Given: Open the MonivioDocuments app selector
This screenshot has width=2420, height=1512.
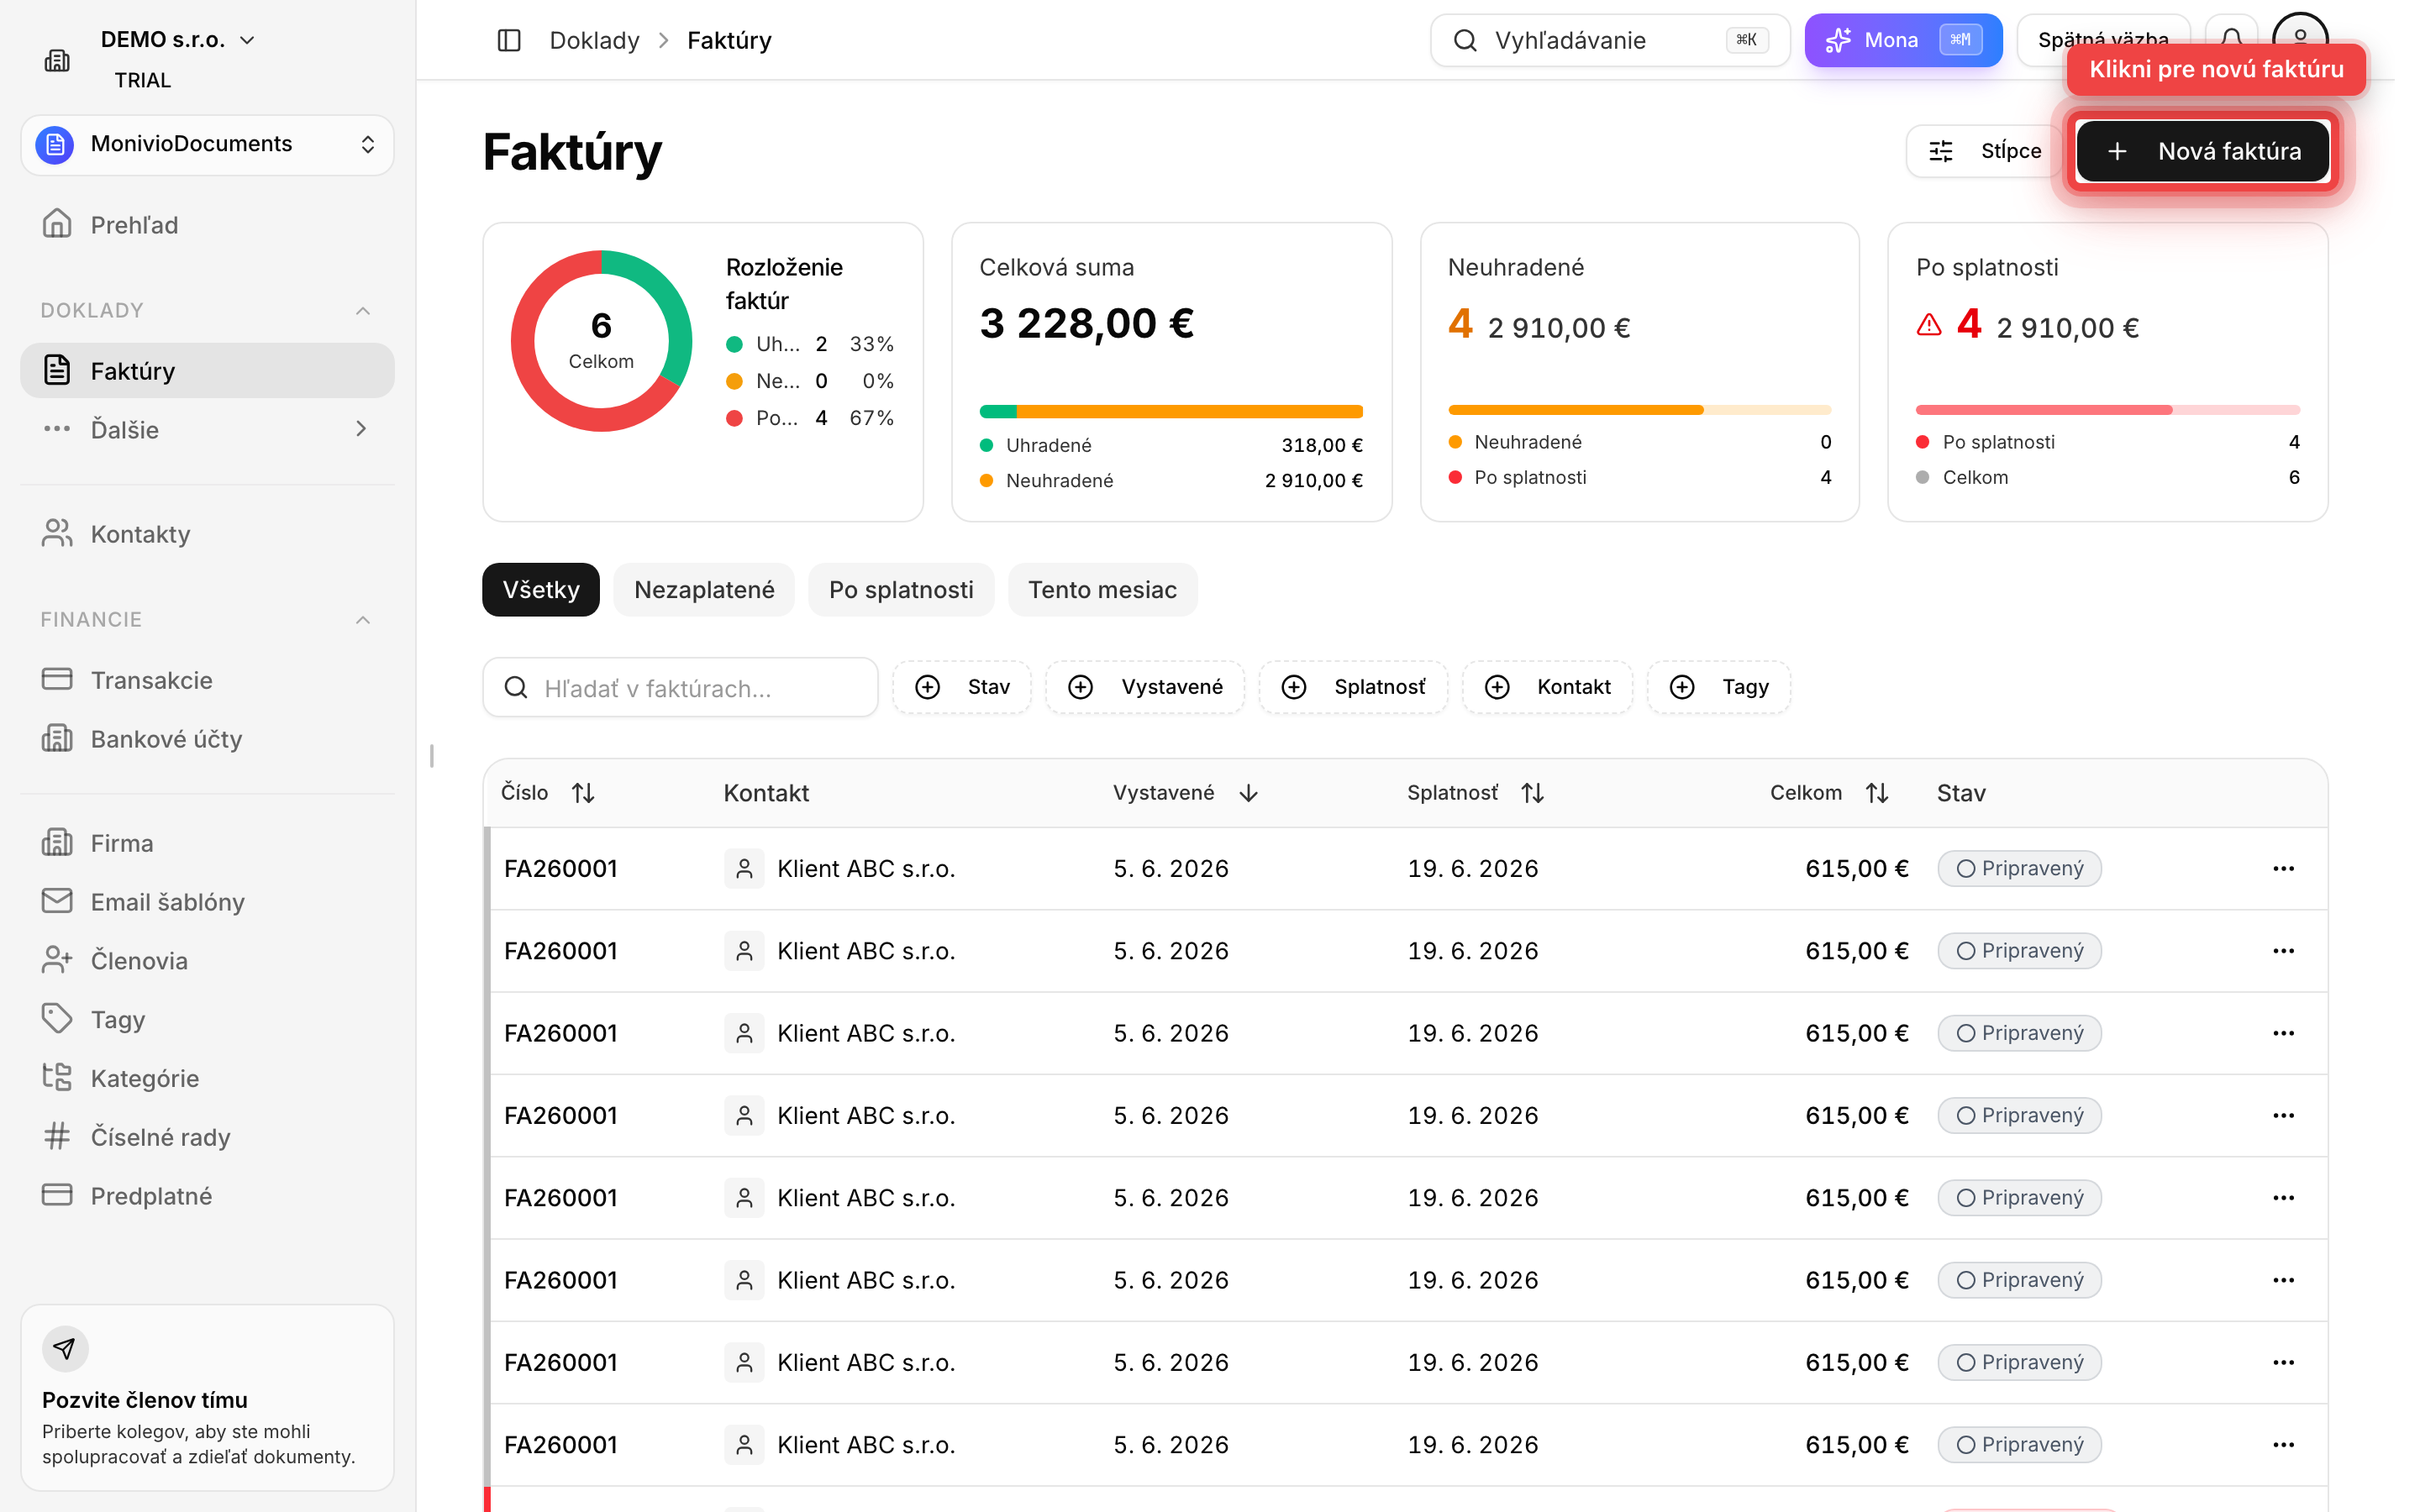Looking at the screenshot, I should [x=207, y=144].
